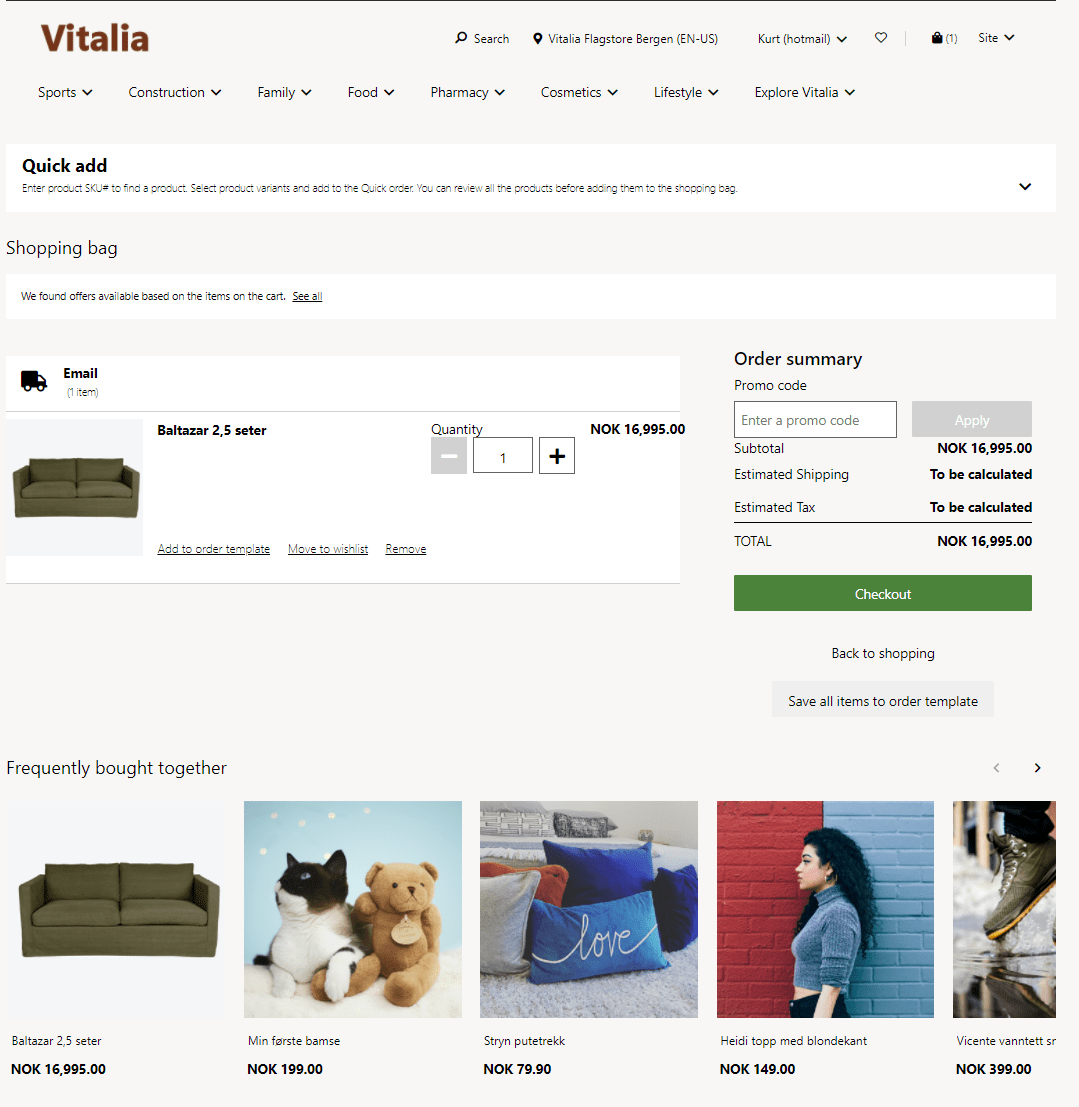
Task: Decrease quantity with the minus button
Action: (x=448, y=455)
